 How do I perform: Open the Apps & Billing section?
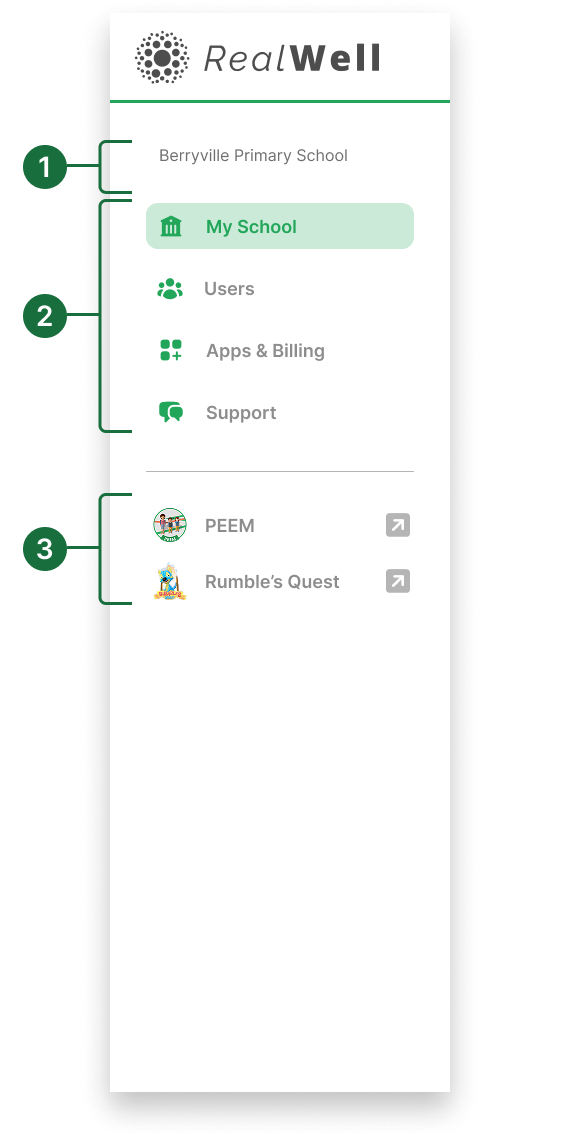click(x=264, y=350)
